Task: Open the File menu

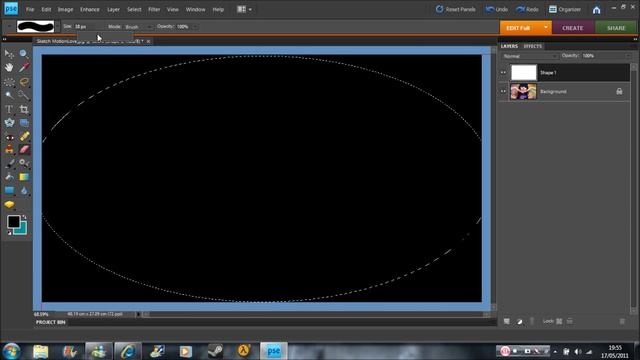Action: [x=30, y=9]
